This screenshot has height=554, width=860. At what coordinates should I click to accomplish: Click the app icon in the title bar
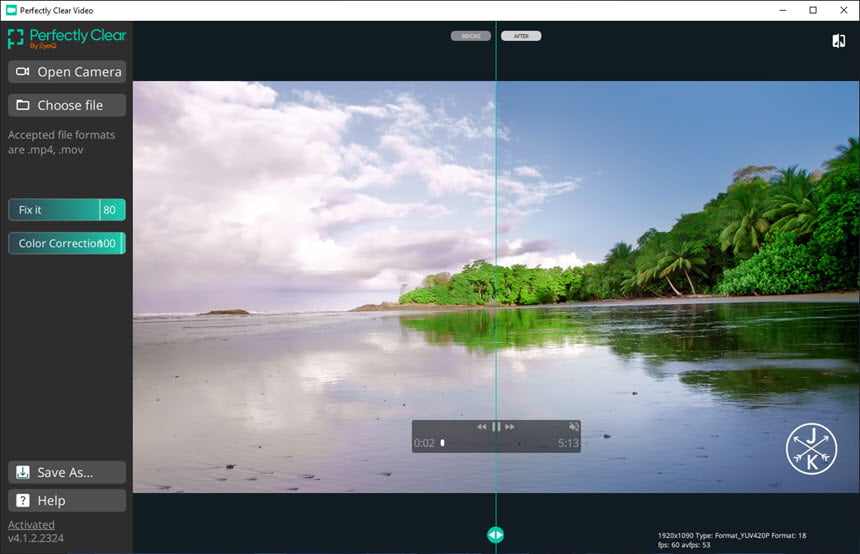tap(11, 10)
